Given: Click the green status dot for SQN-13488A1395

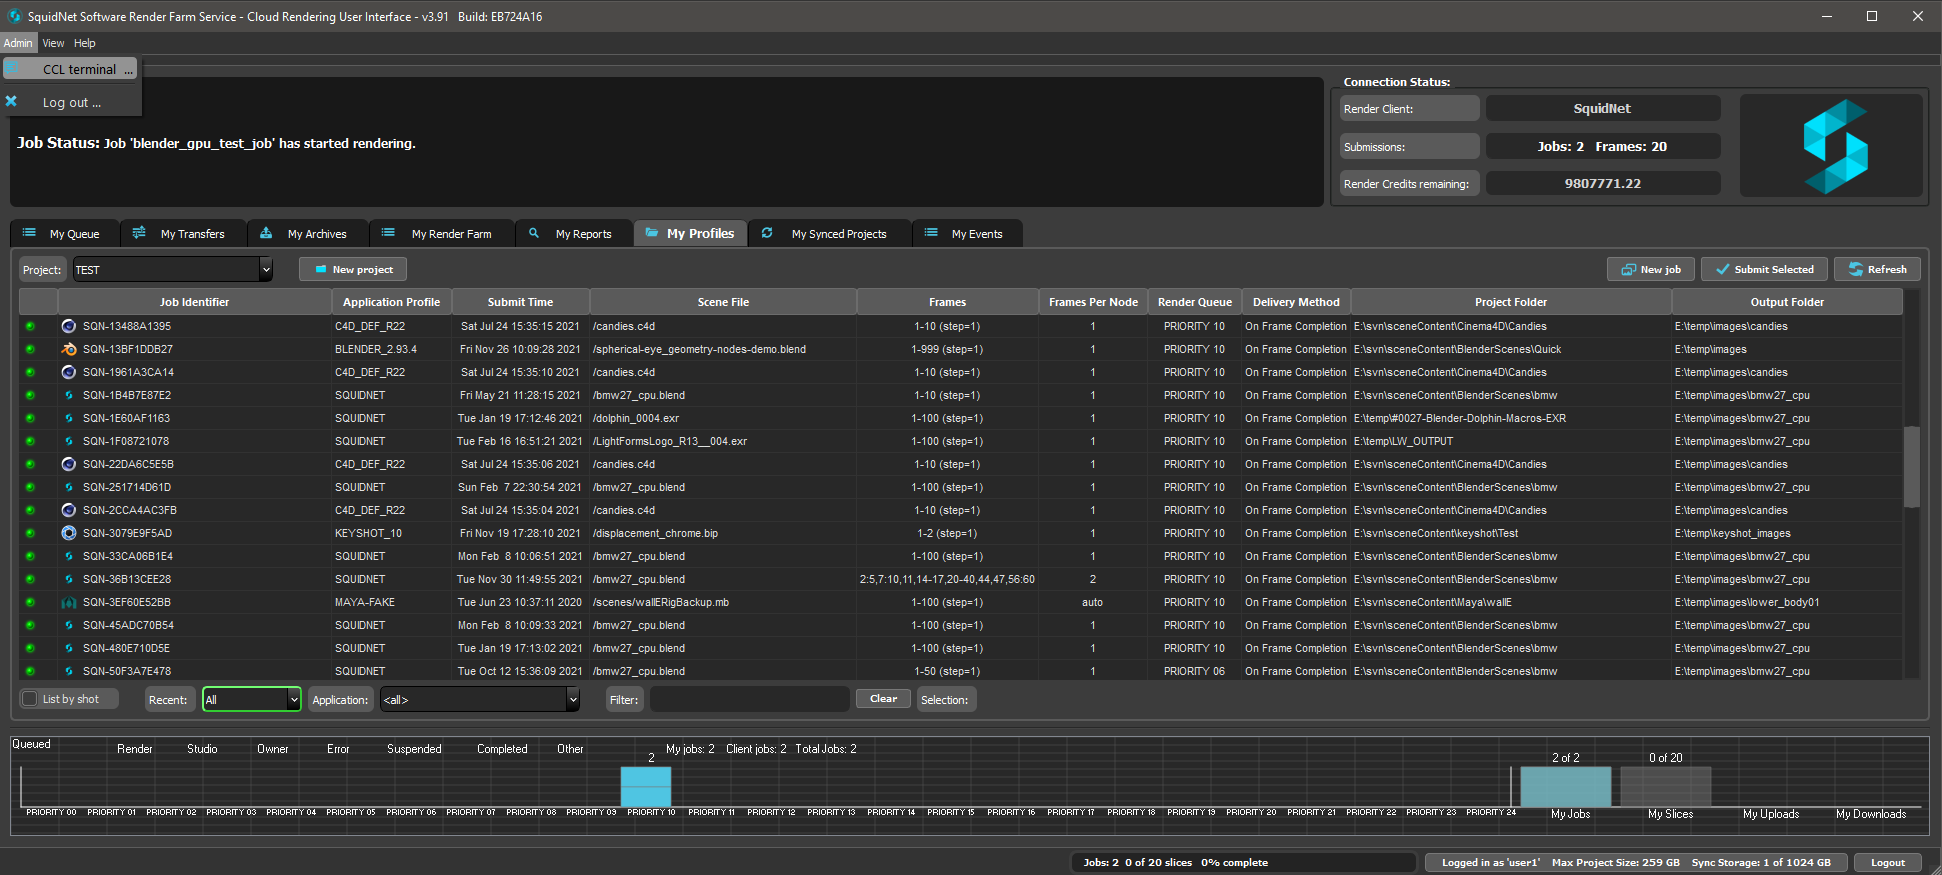Looking at the screenshot, I should pos(30,326).
